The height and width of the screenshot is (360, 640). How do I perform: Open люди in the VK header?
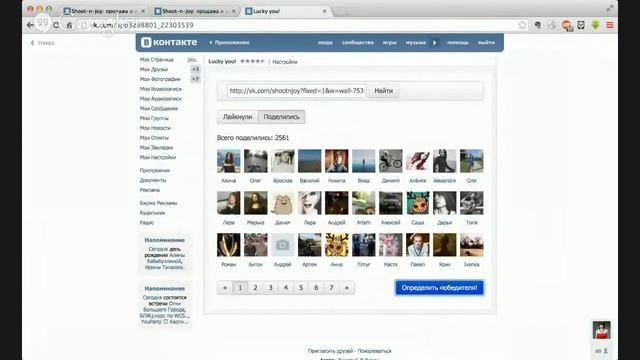click(325, 42)
